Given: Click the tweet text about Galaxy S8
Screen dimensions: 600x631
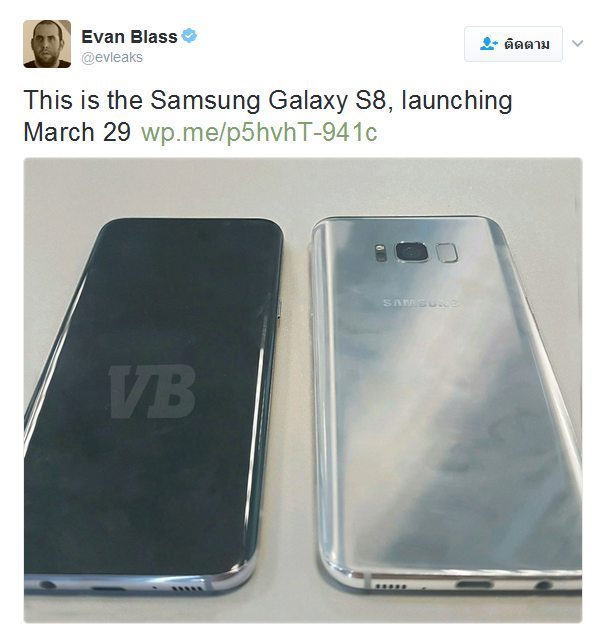Looking at the screenshot, I should pyautogui.click(x=268, y=116).
